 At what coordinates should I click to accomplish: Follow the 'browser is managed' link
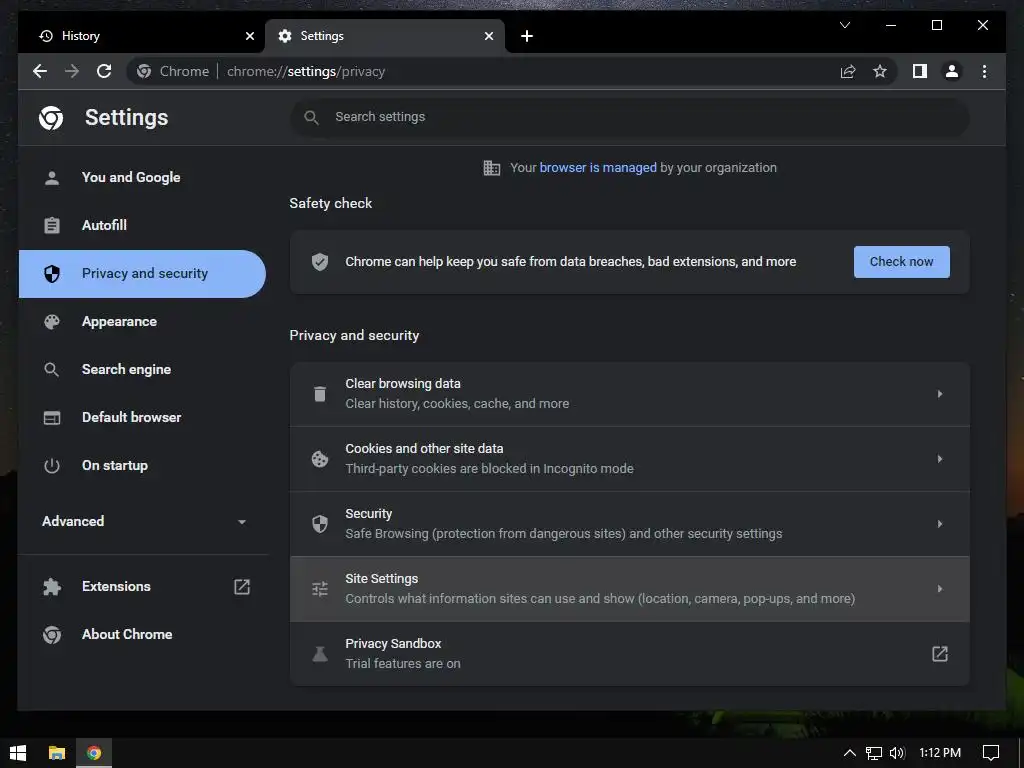coord(598,168)
